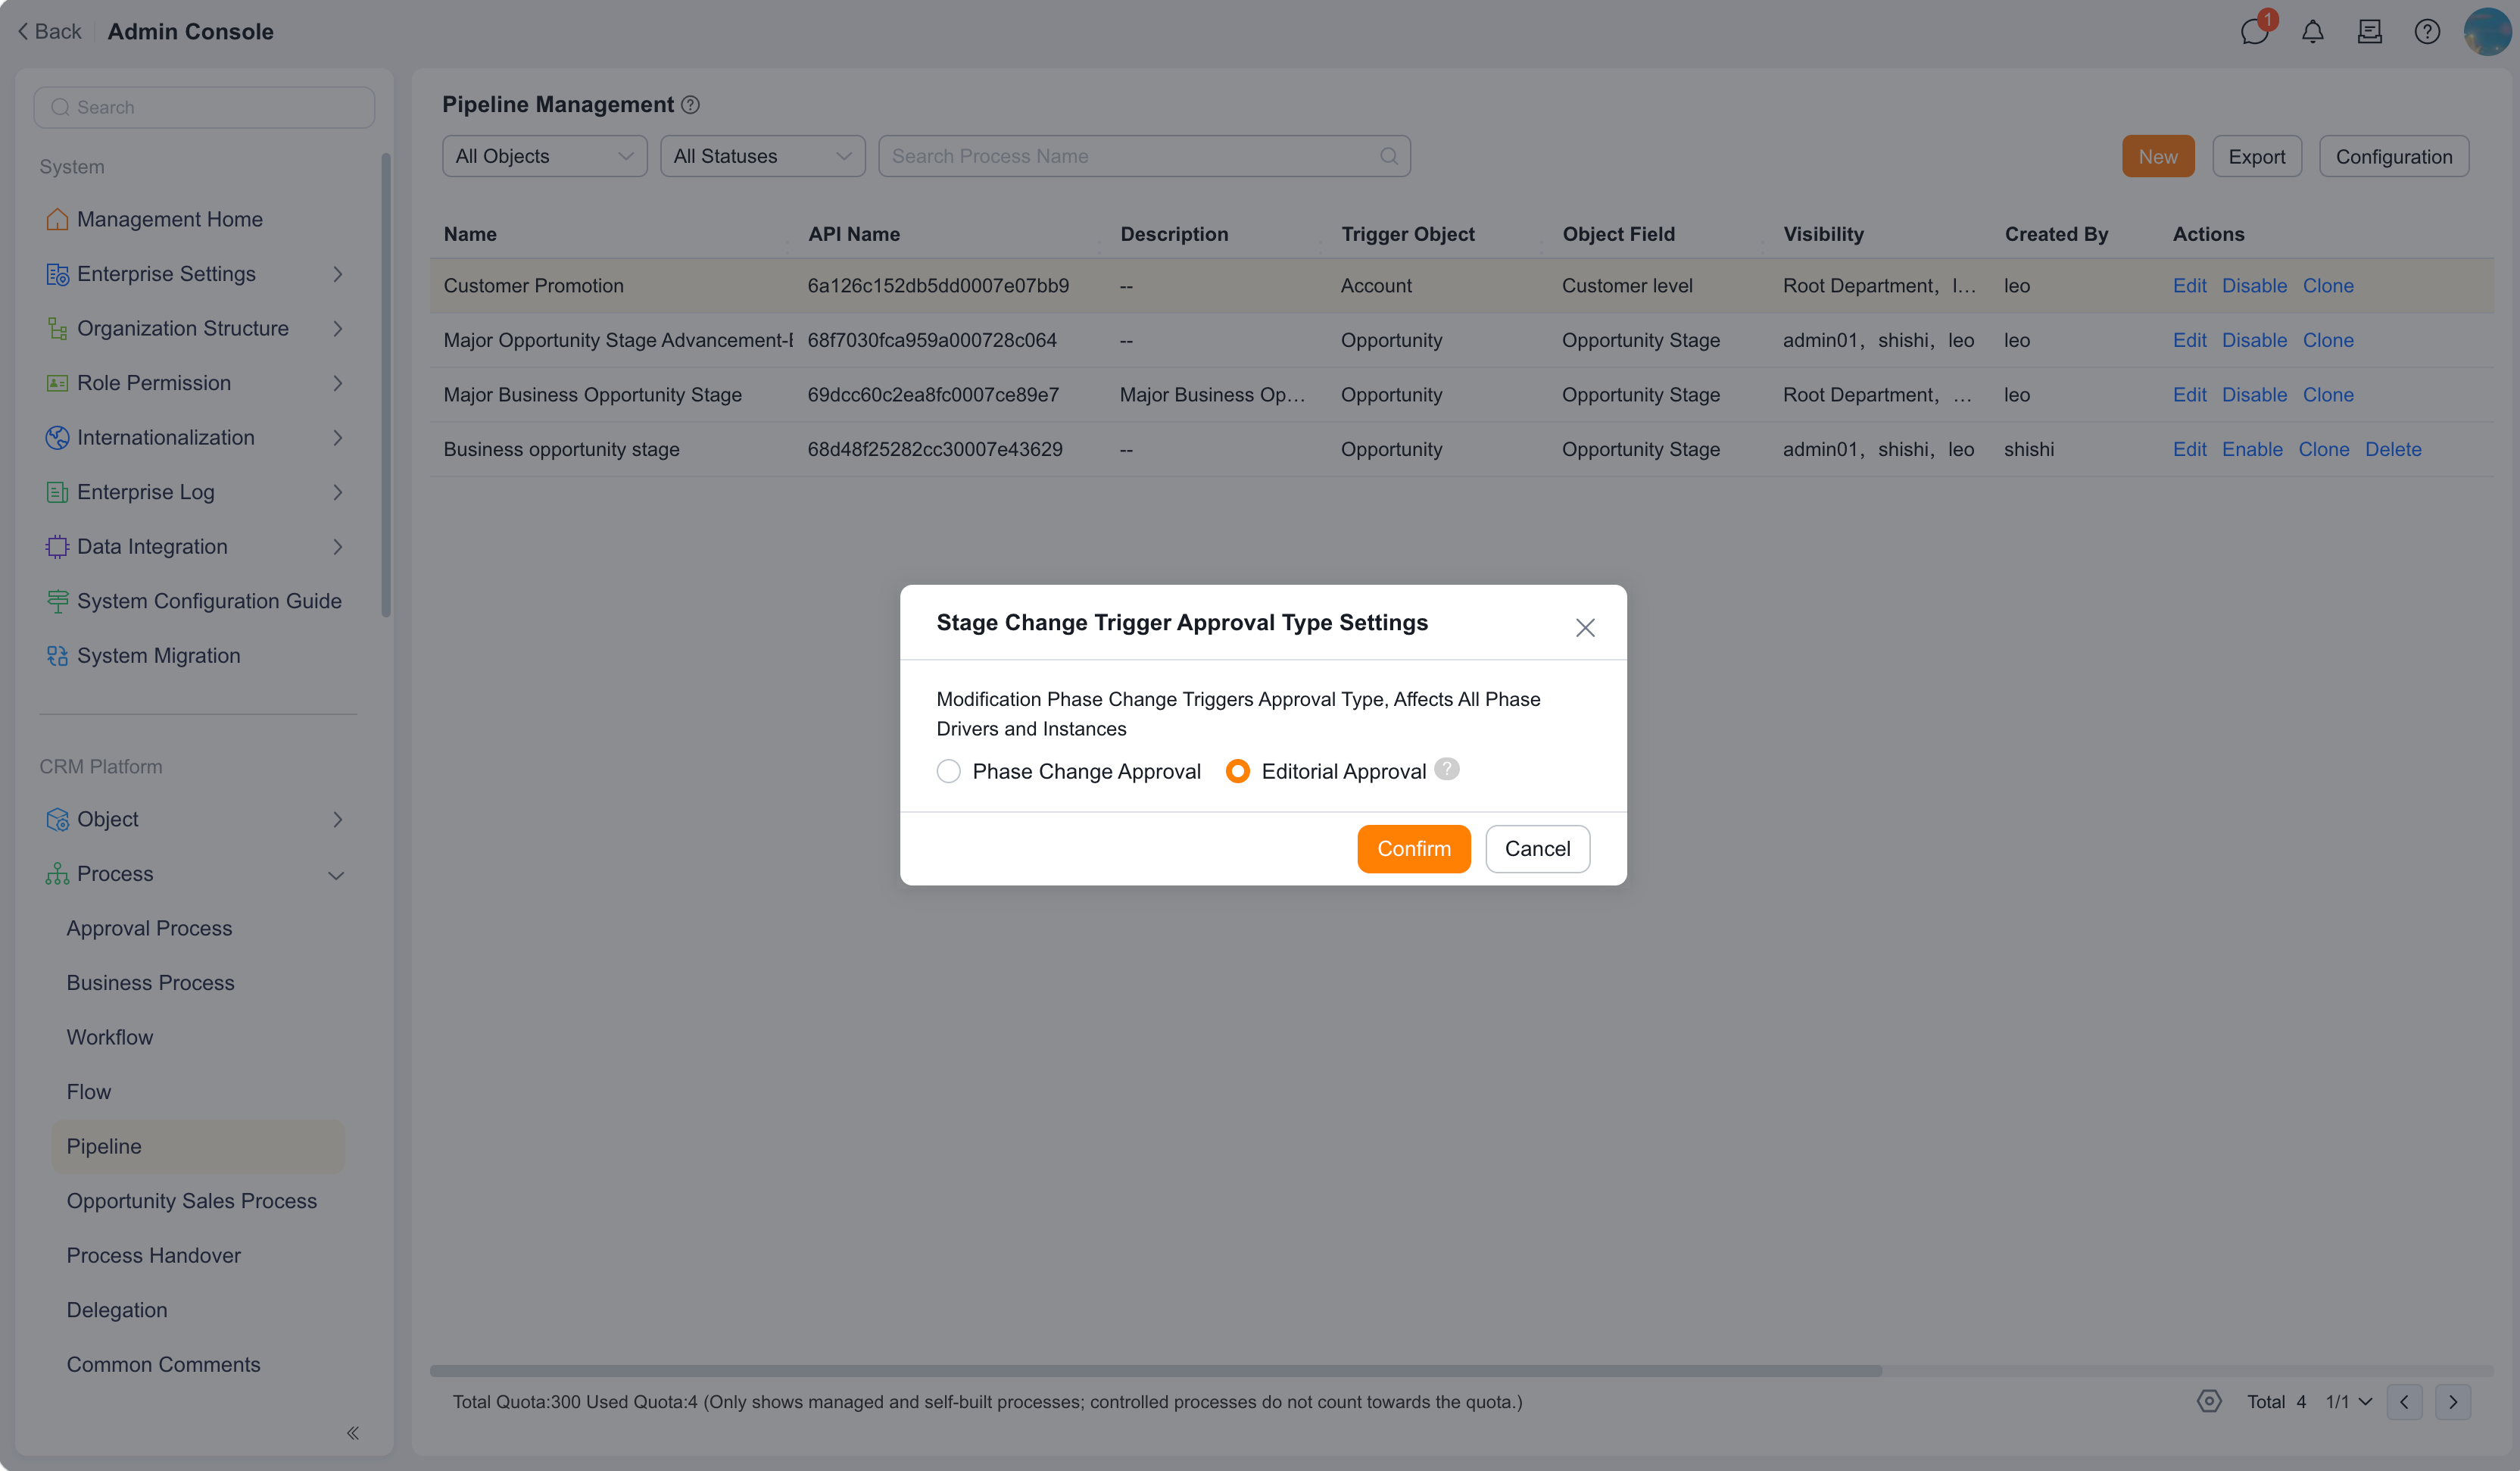
Task: Open Business Process menu item
Action: pyautogui.click(x=150, y=983)
